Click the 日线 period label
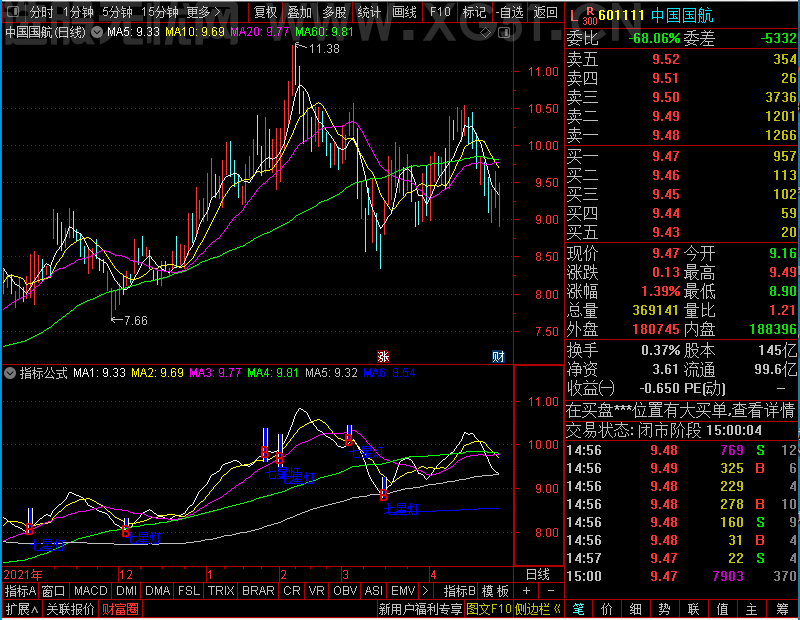 [537, 575]
